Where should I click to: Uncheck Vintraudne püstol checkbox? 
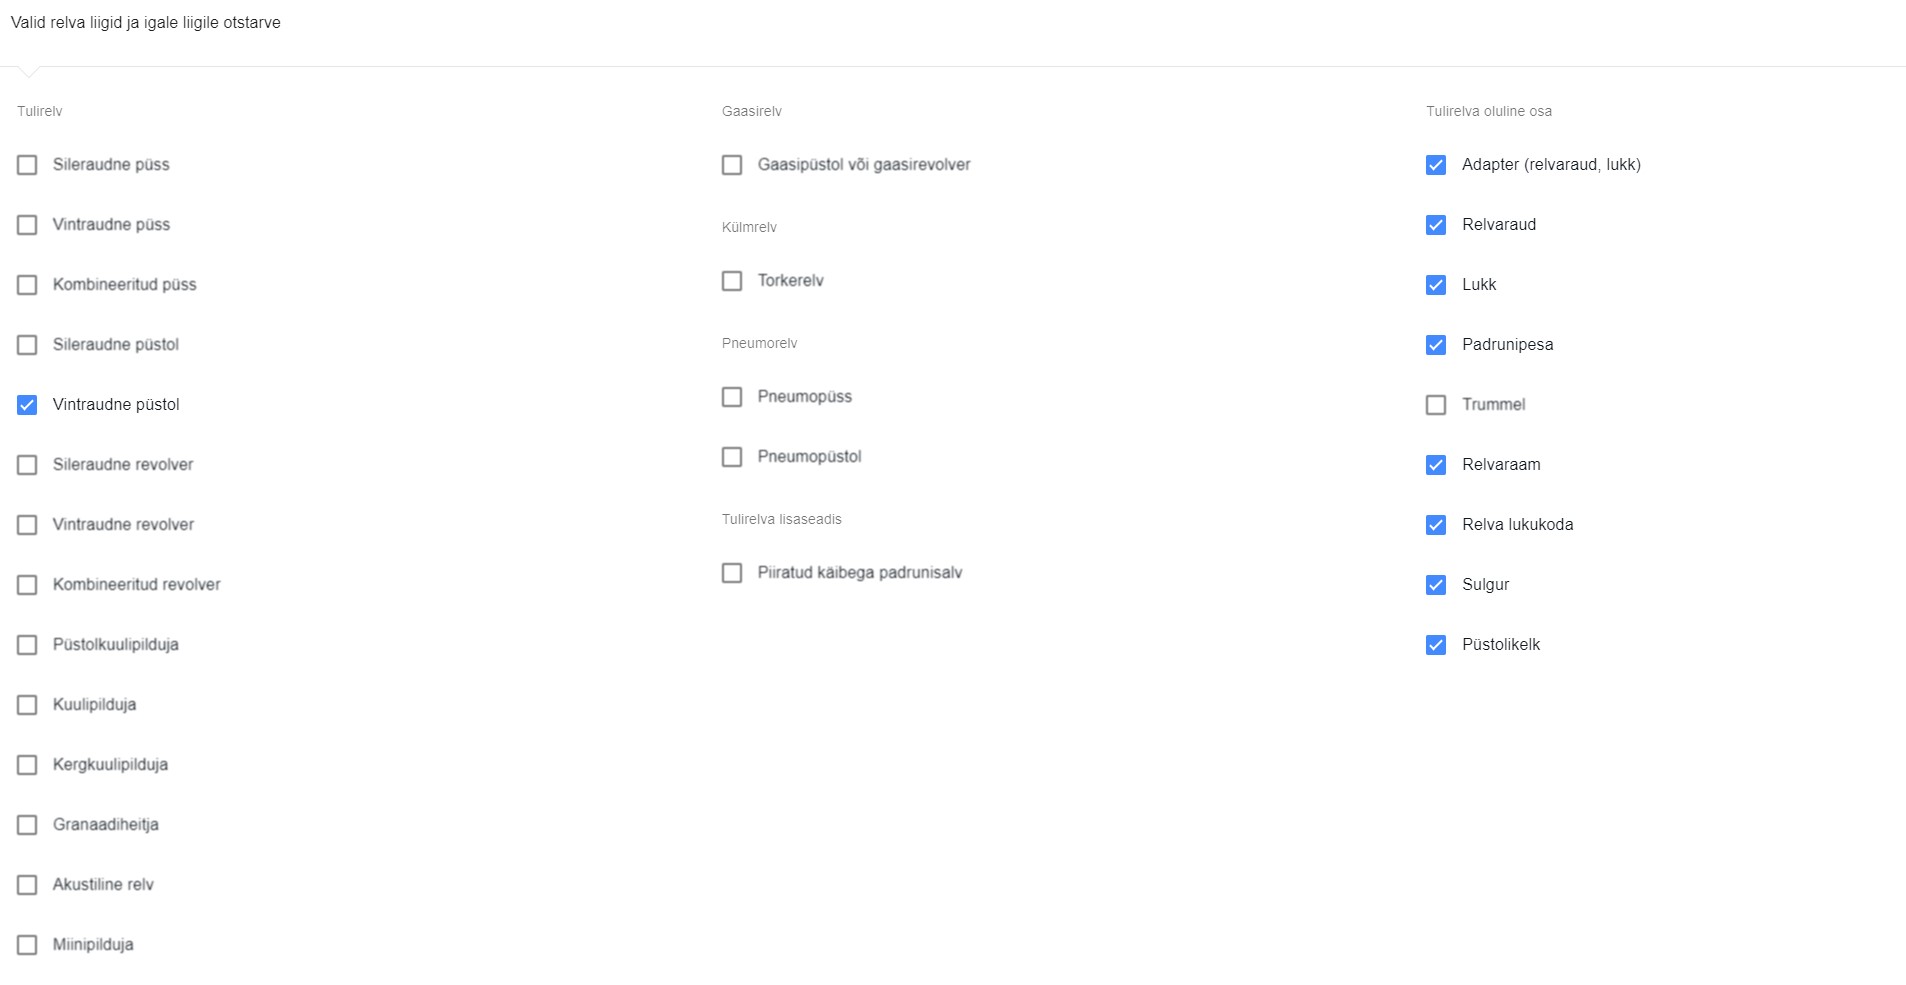(27, 405)
